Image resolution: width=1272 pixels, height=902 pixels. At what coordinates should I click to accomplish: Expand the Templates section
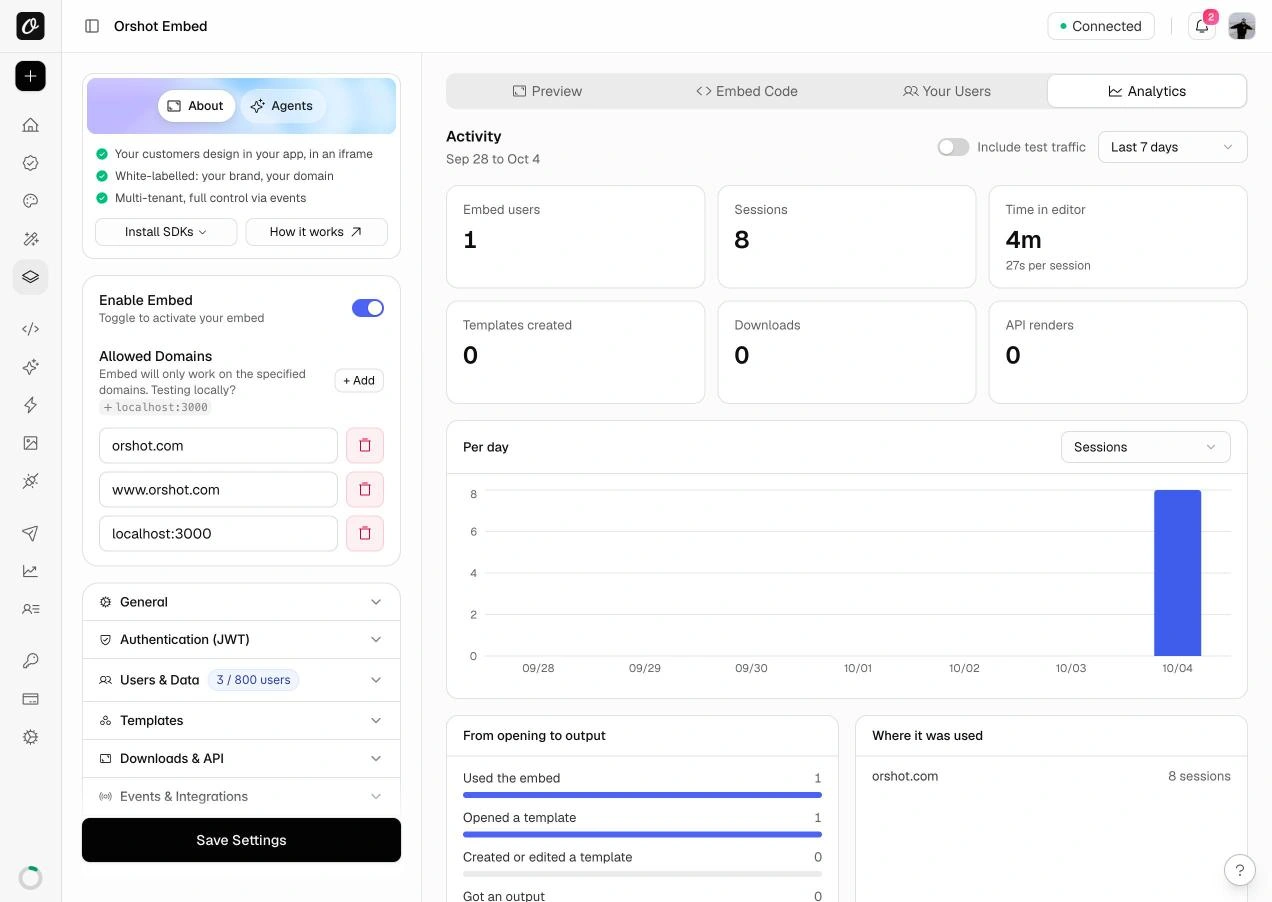[x=241, y=721]
